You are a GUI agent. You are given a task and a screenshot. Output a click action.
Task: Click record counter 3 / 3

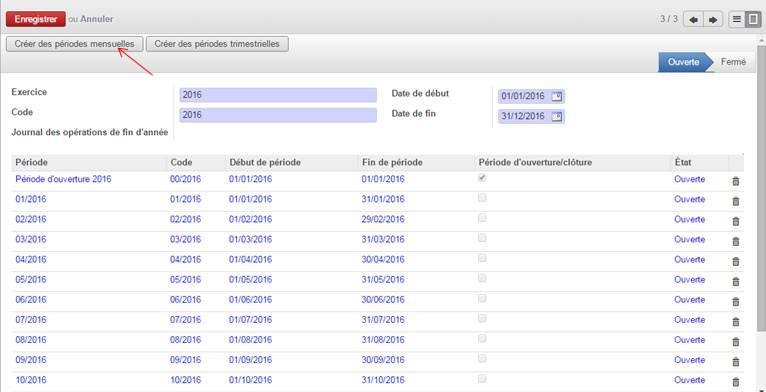669,20
